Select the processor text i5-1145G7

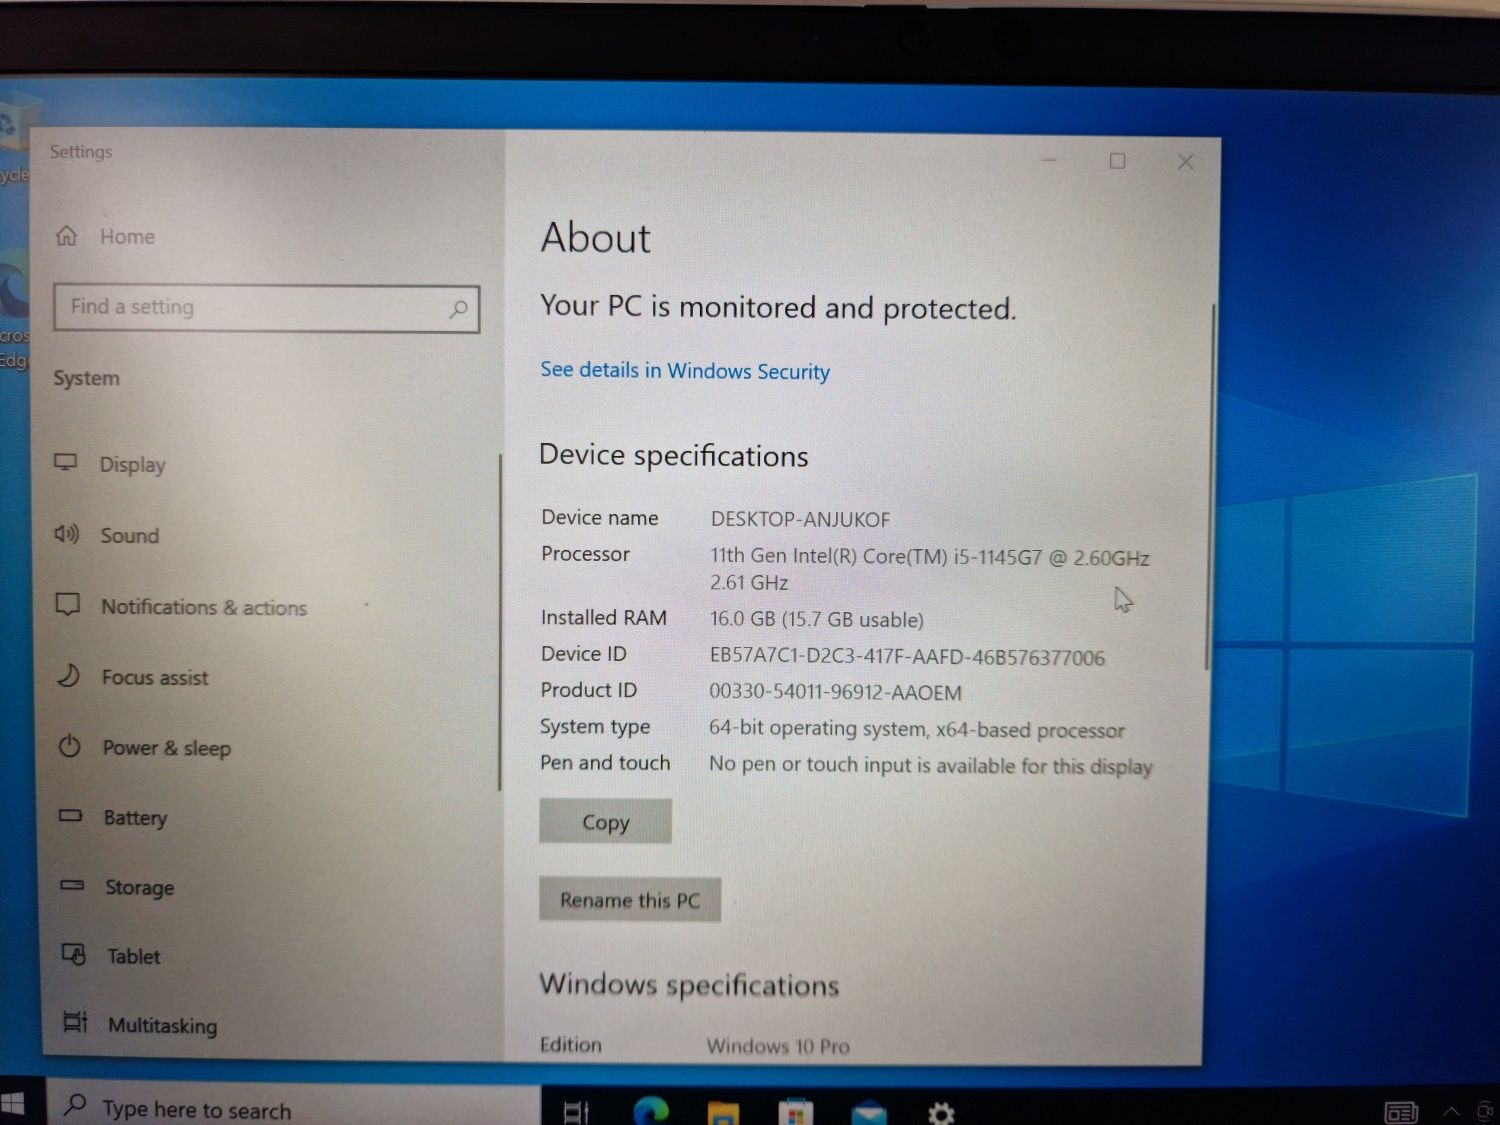pyautogui.click(x=998, y=557)
